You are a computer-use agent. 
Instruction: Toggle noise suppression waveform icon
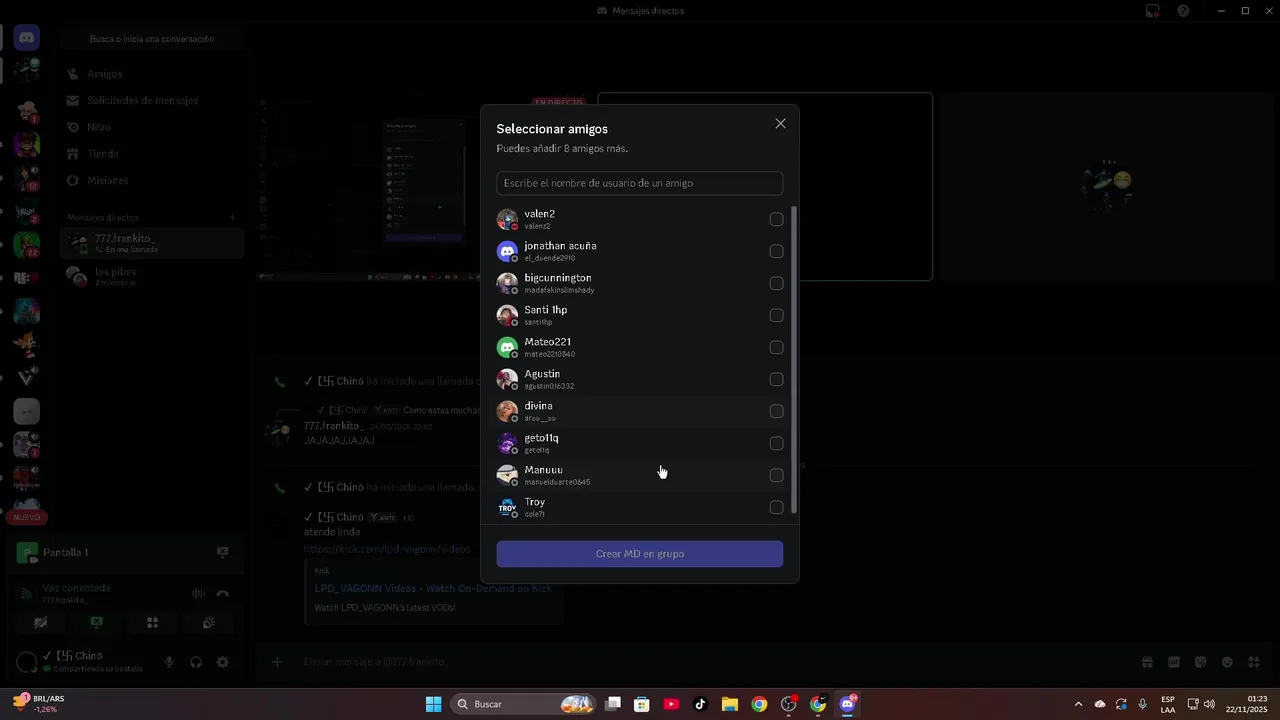(198, 593)
